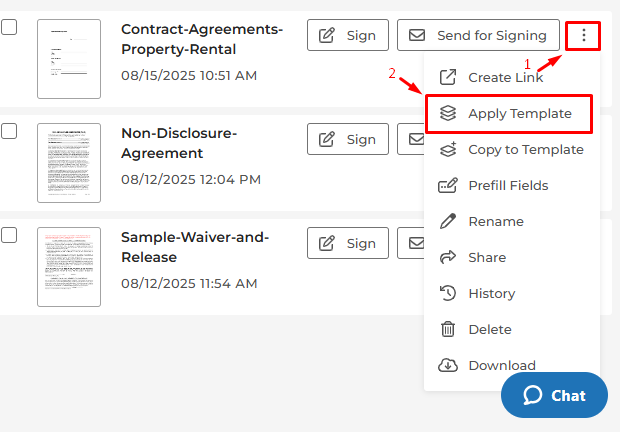Click the Create Link icon
The height and width of the screenshot is (432, 620).
tap(449, 77)
